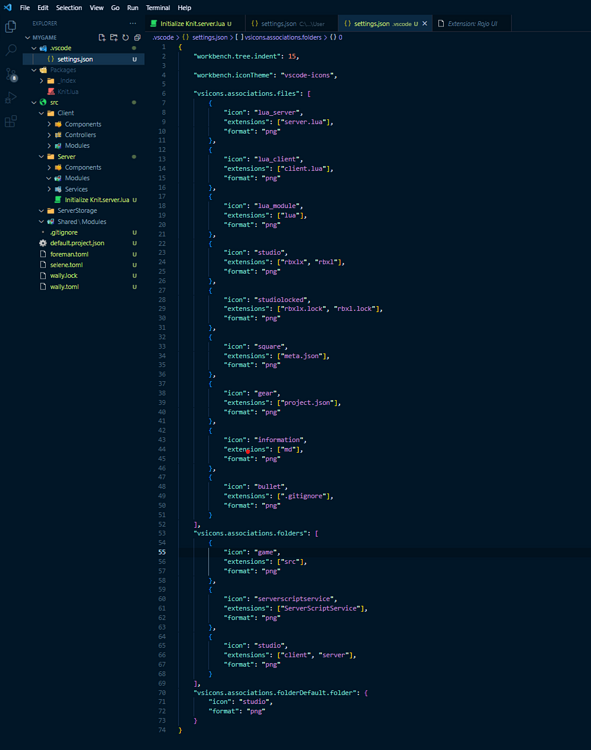Expand the Services folder chevron
The height and width of the screenshot is (750, 591).
49,189
